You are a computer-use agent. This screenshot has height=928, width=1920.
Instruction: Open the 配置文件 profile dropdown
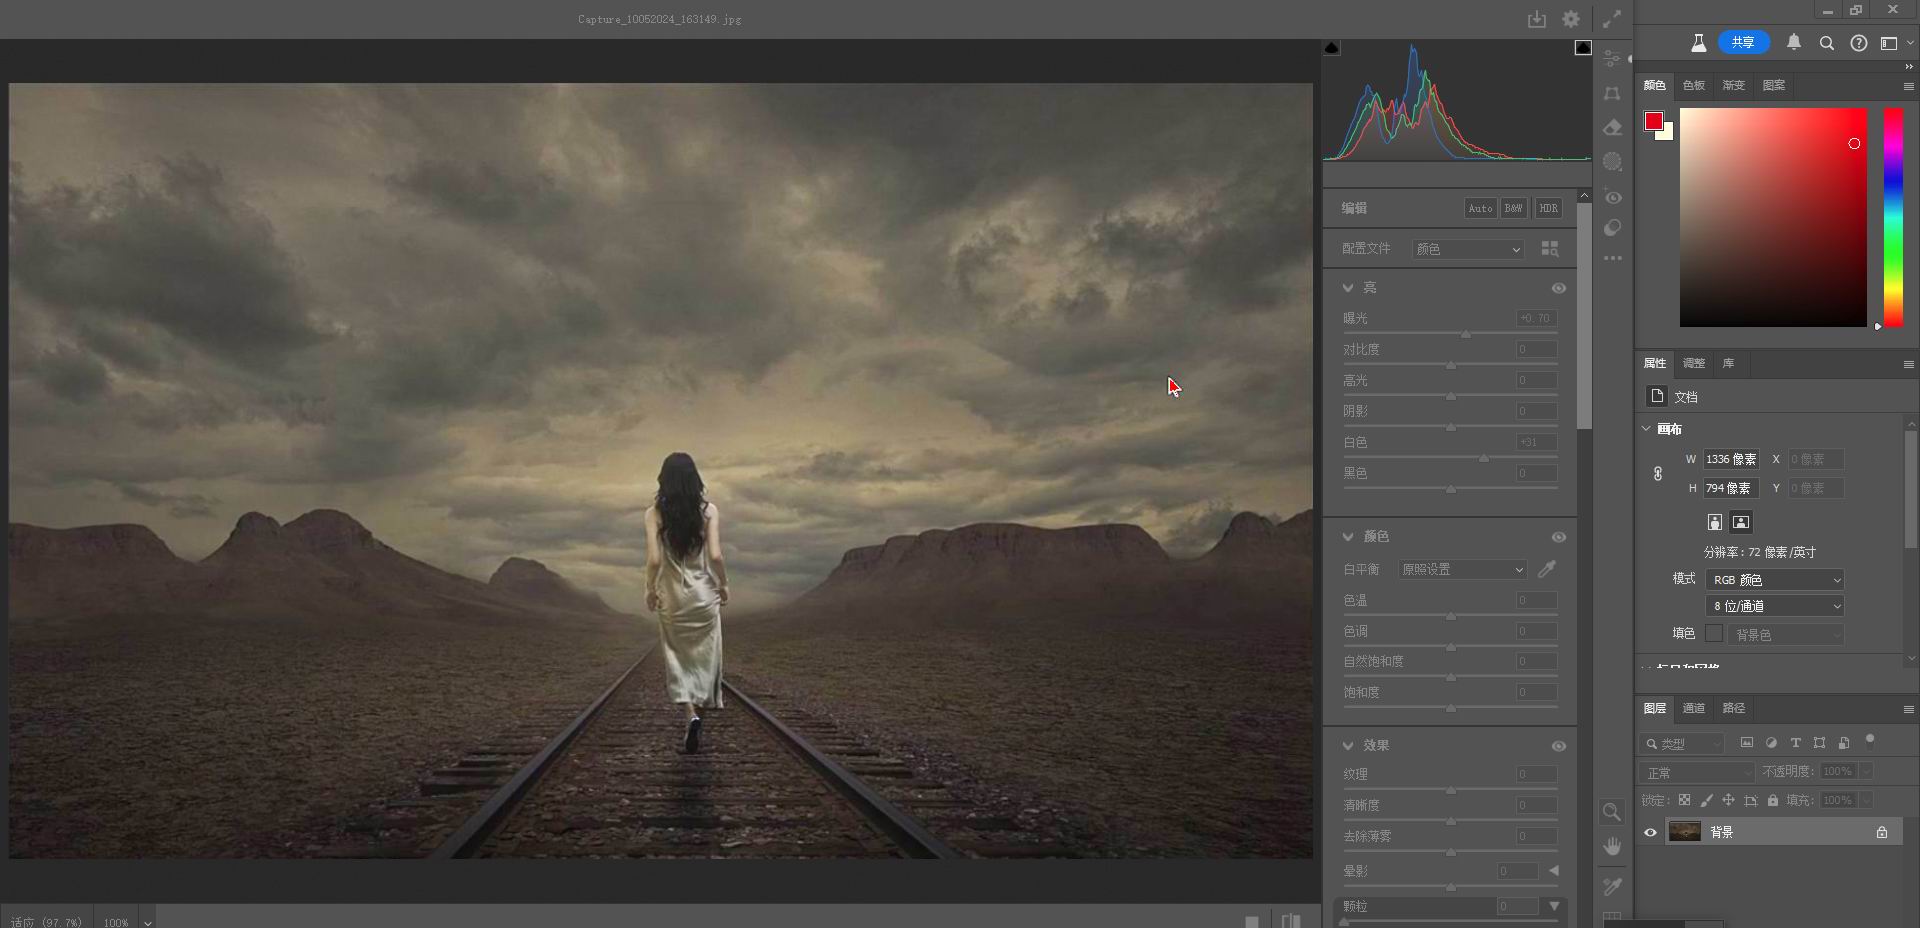(1468, 249)
